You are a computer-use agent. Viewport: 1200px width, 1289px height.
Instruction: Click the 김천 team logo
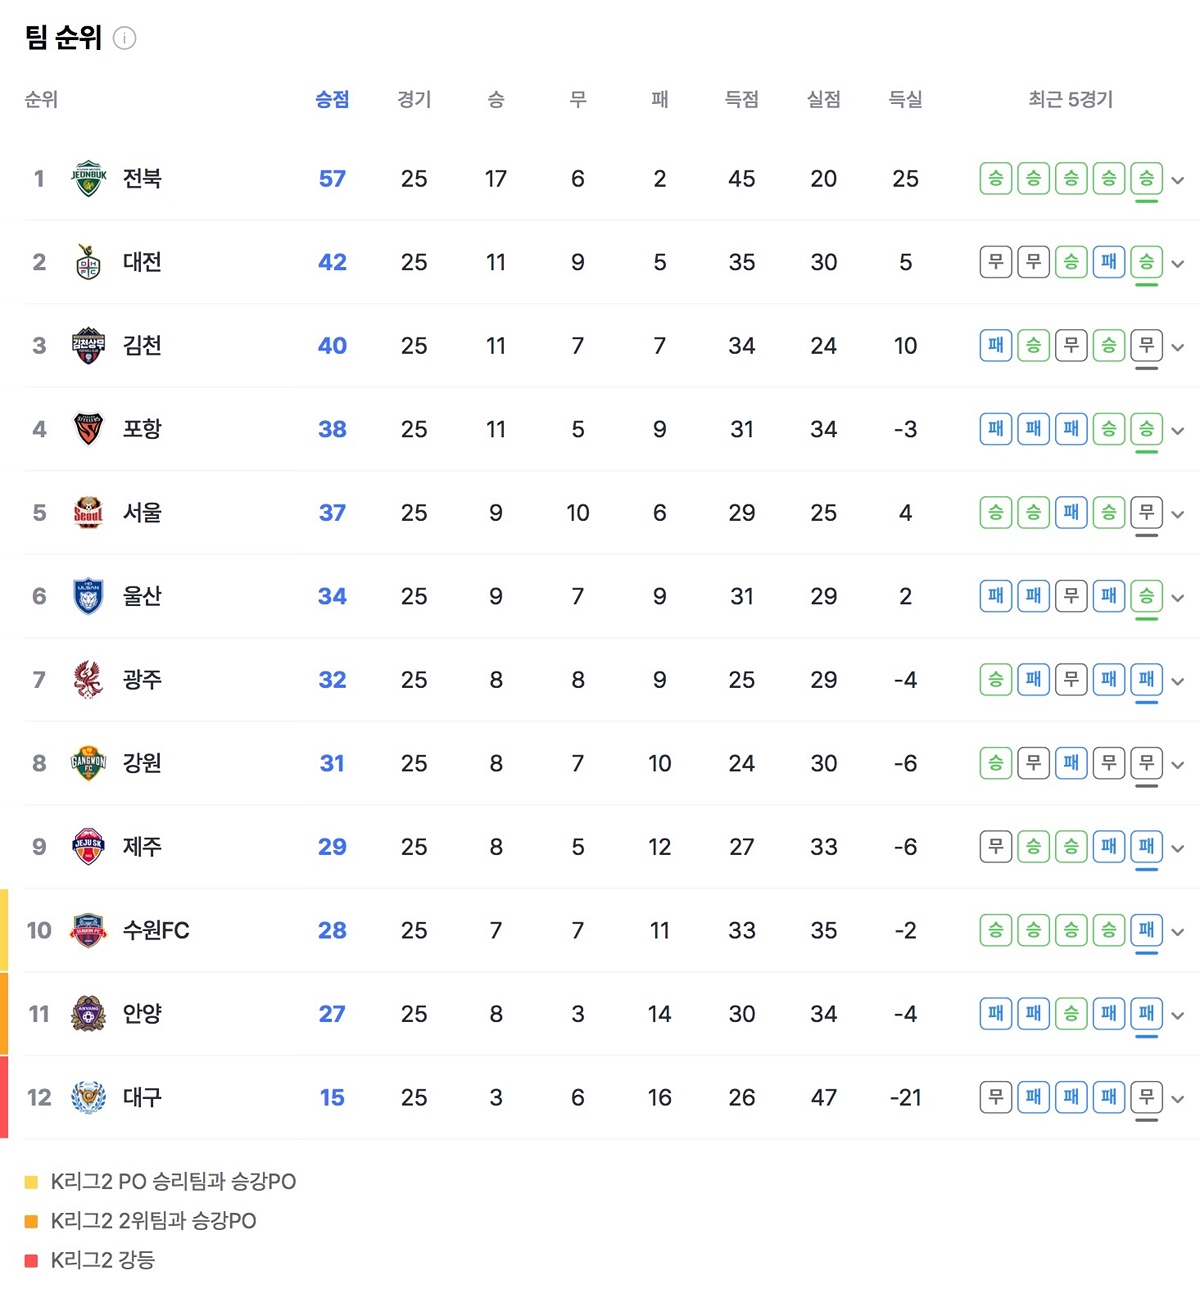(89, 346)
